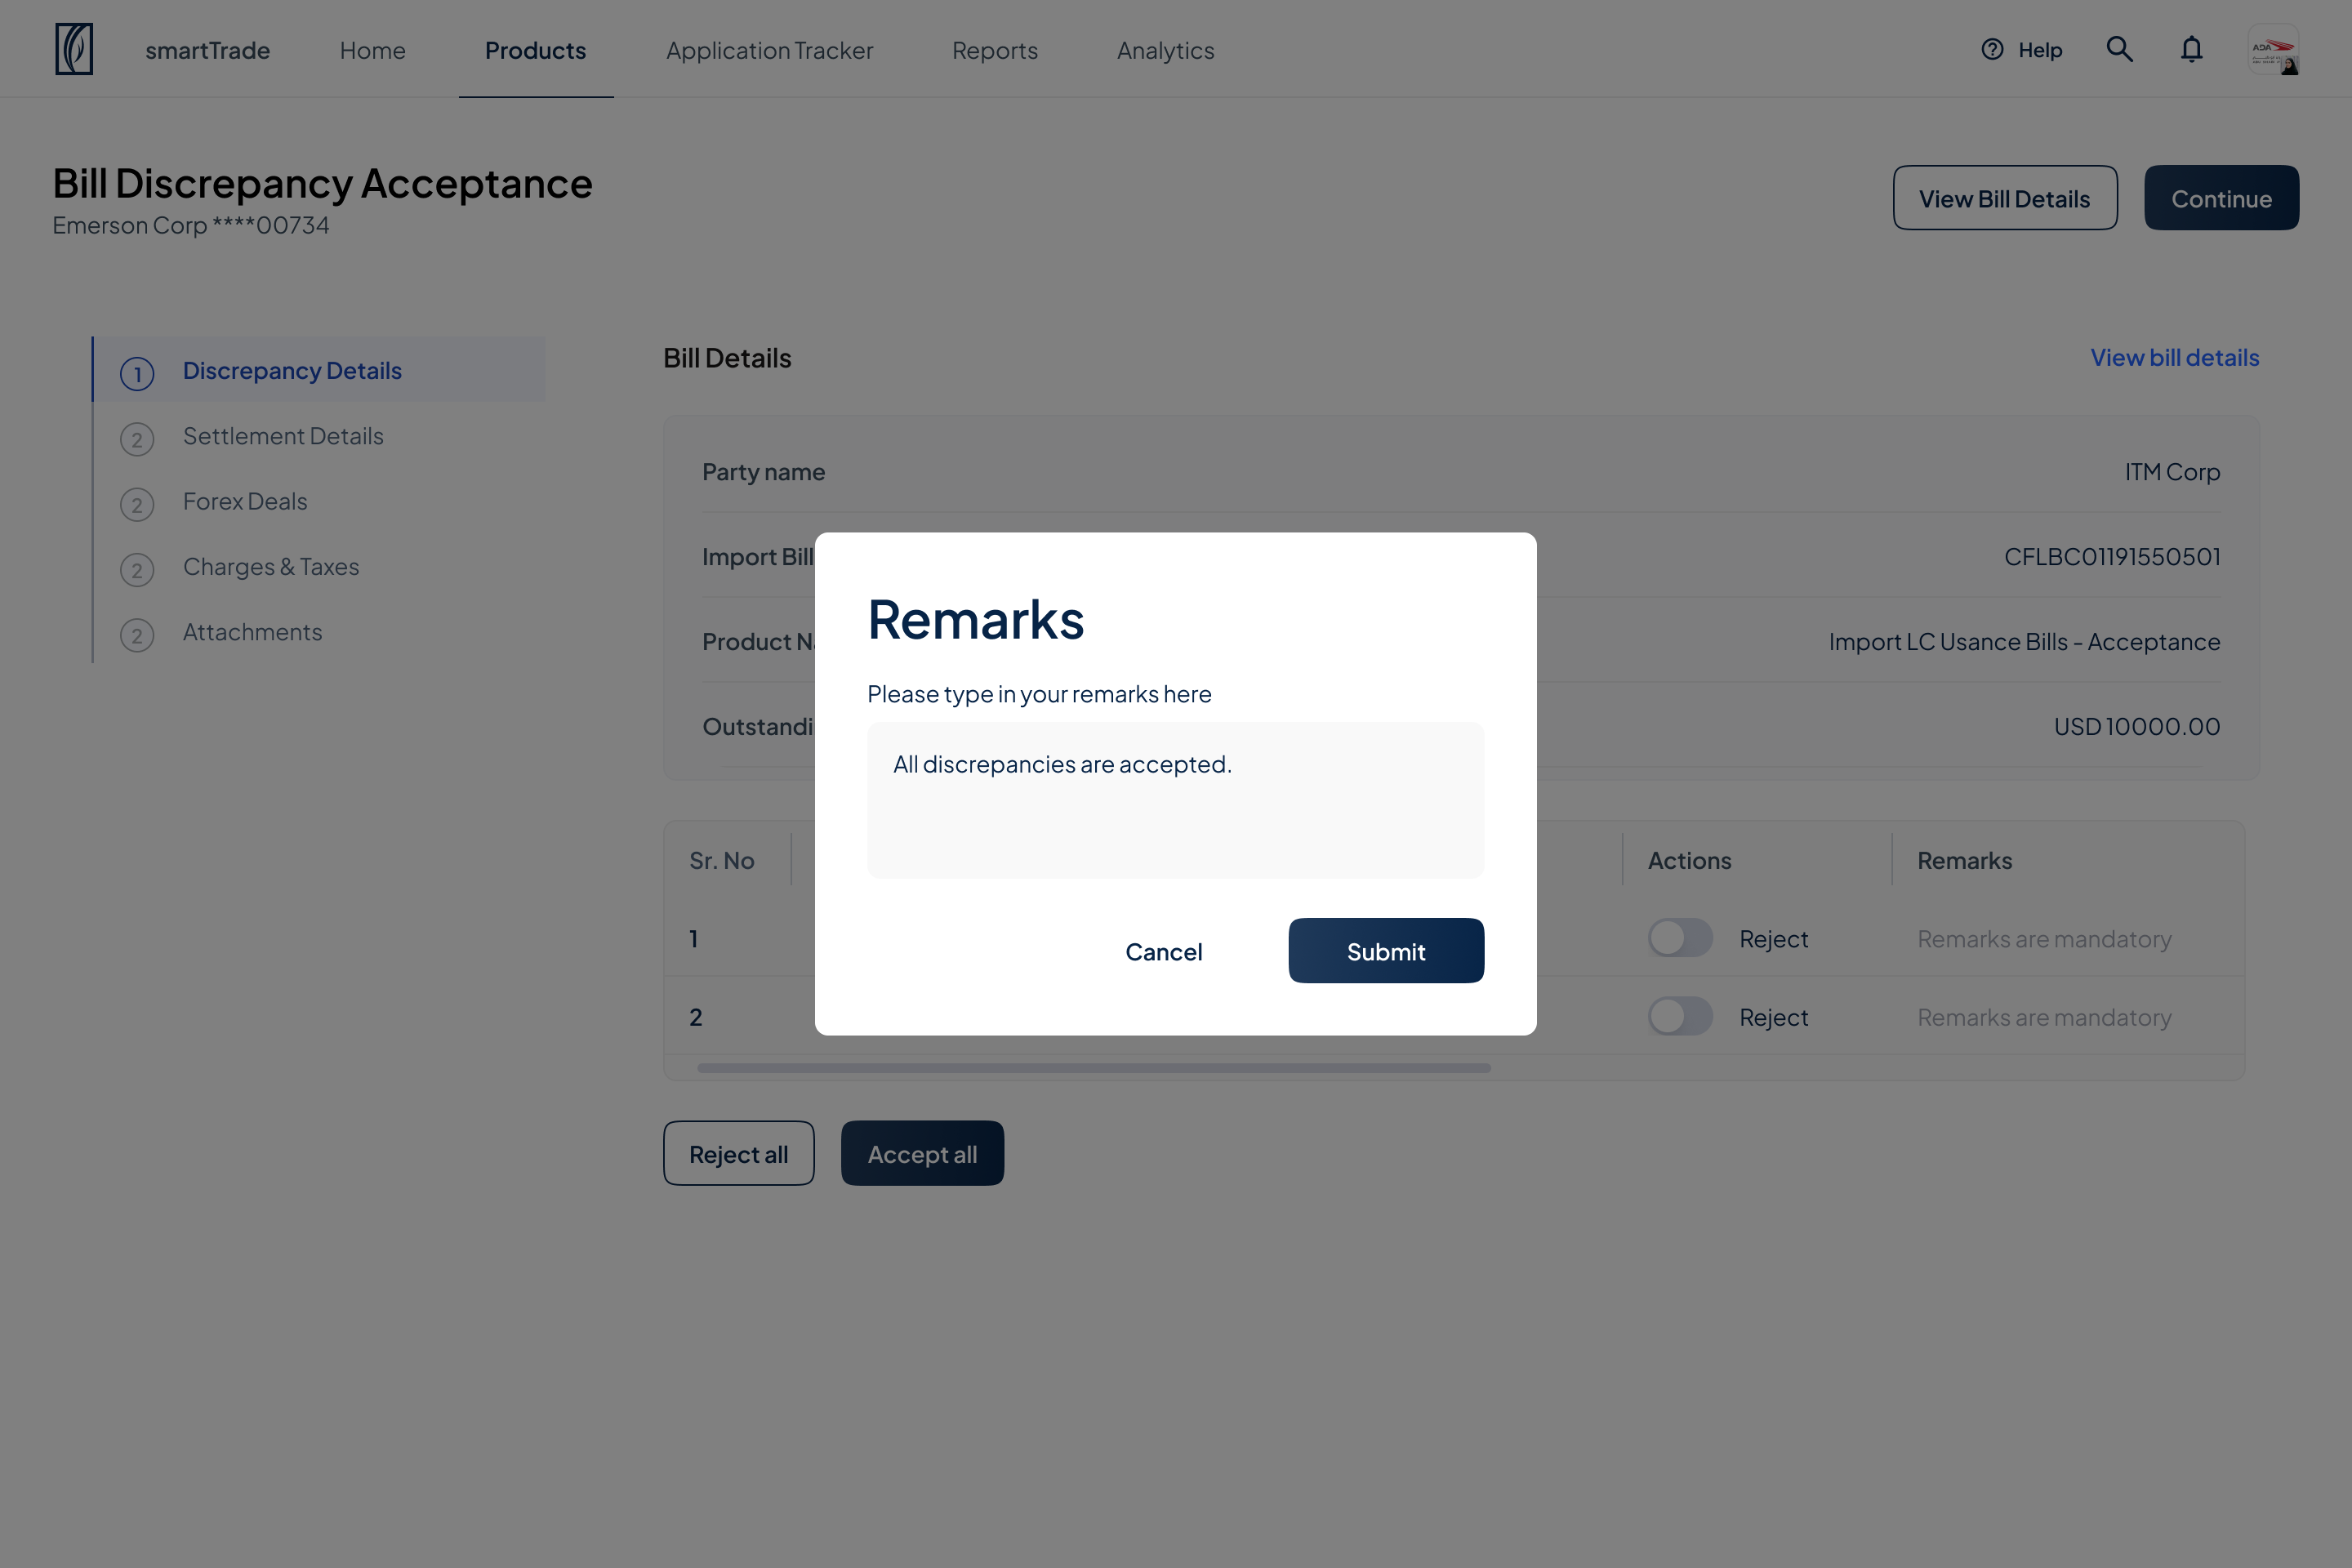
Task: Cancel the Remarks dialog
Action: coord(1164,951)
